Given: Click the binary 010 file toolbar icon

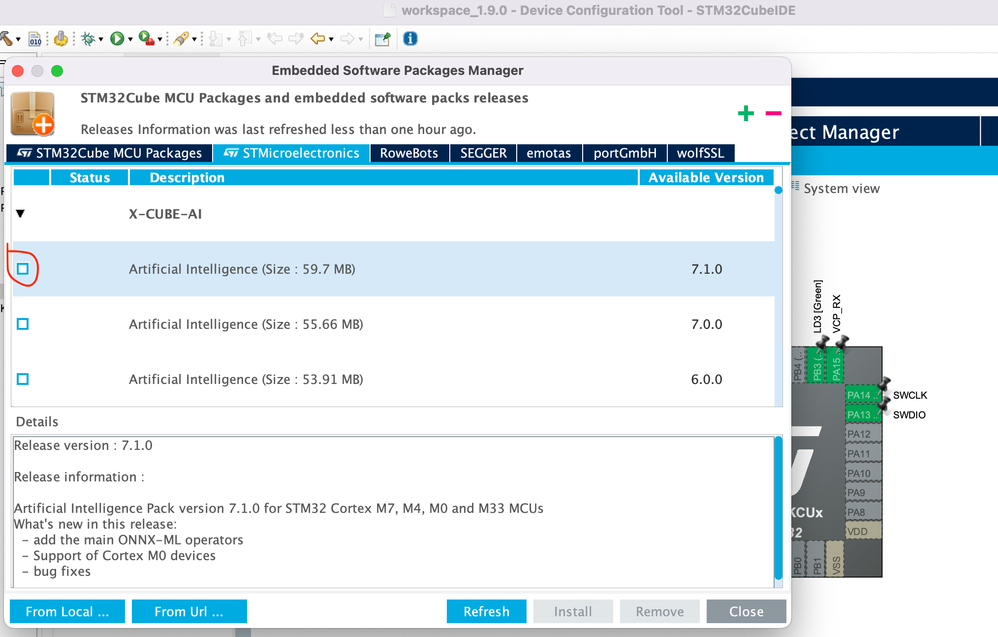Looking at the screenshot, I should [35, 39].
